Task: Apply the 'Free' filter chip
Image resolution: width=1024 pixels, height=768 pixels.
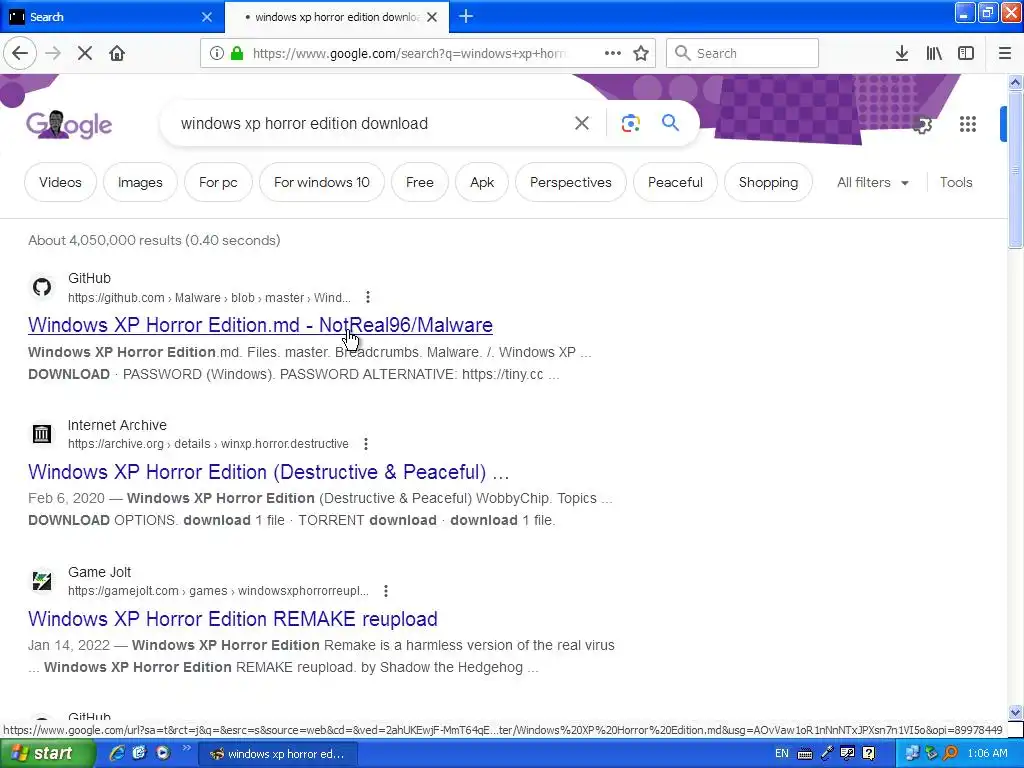Action: point(419,183)
